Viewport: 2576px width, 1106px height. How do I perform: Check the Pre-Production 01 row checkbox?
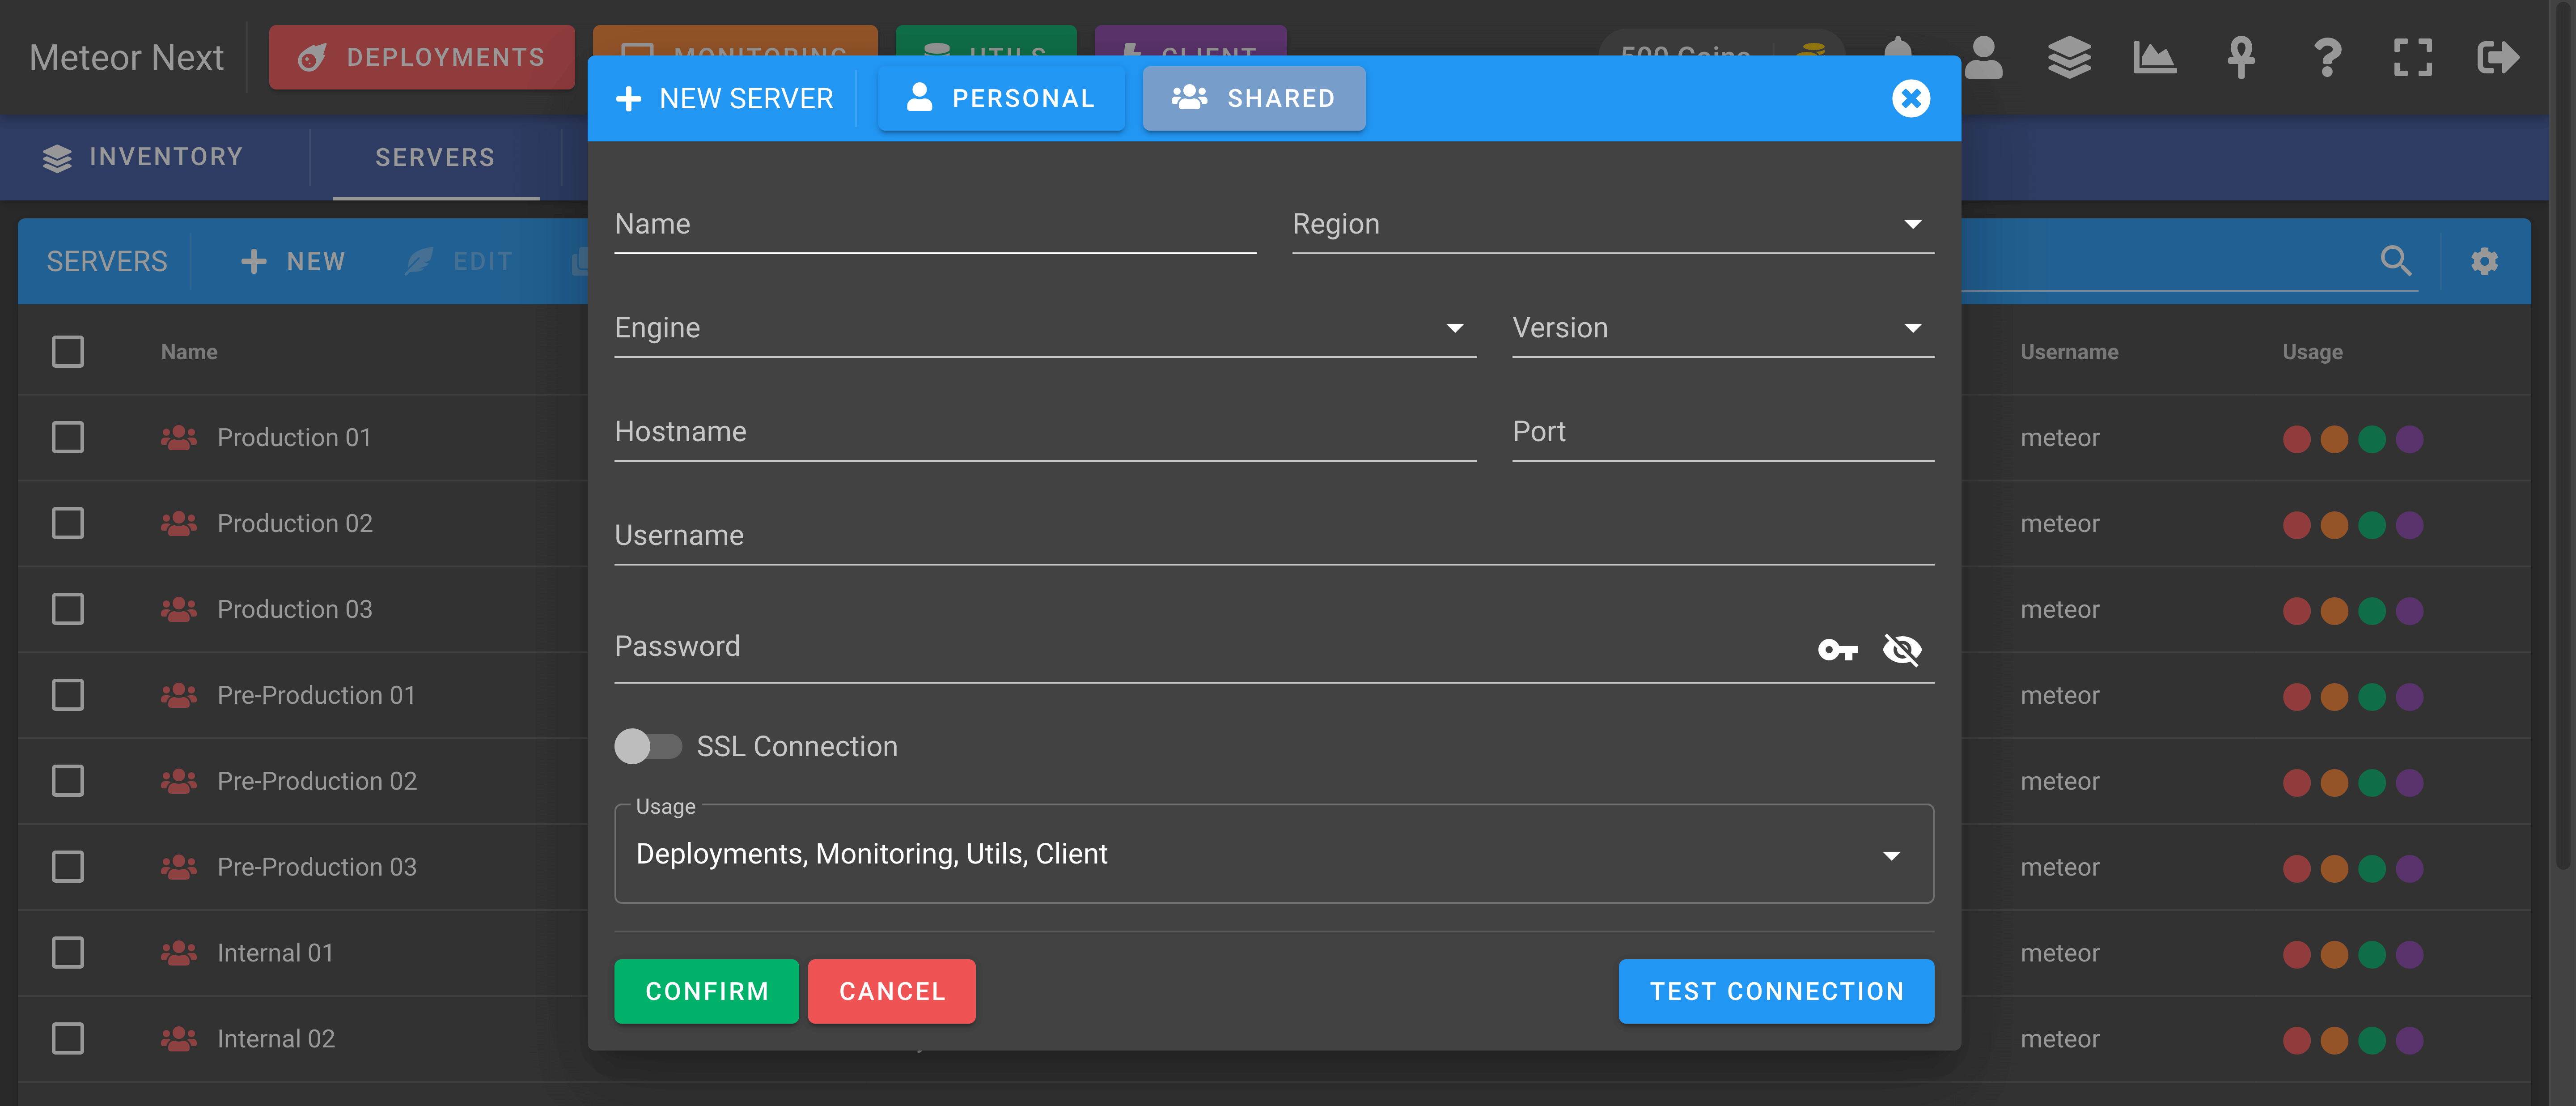[68, 695]
